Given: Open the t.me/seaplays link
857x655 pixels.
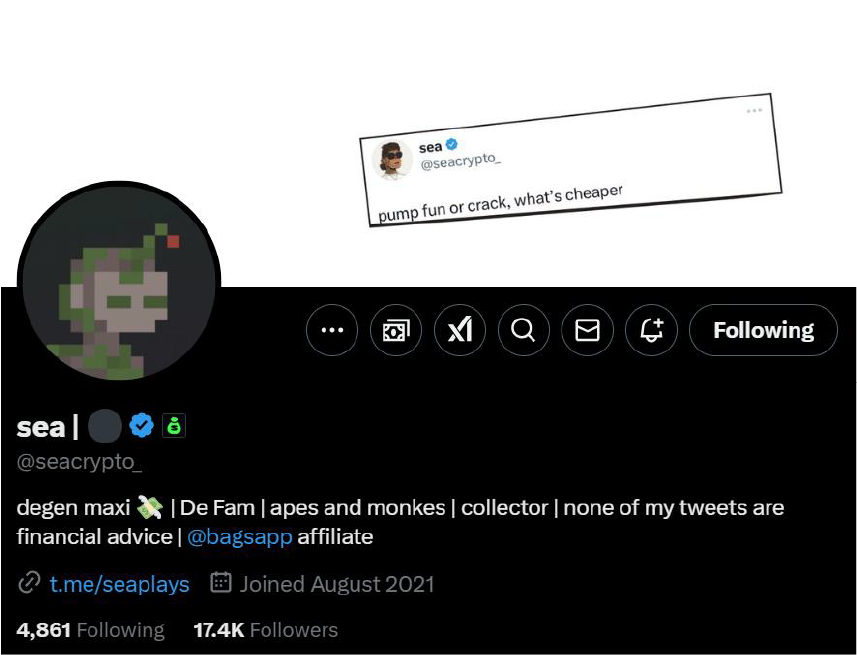Looking at the screenshot, I should pos(119,584).
